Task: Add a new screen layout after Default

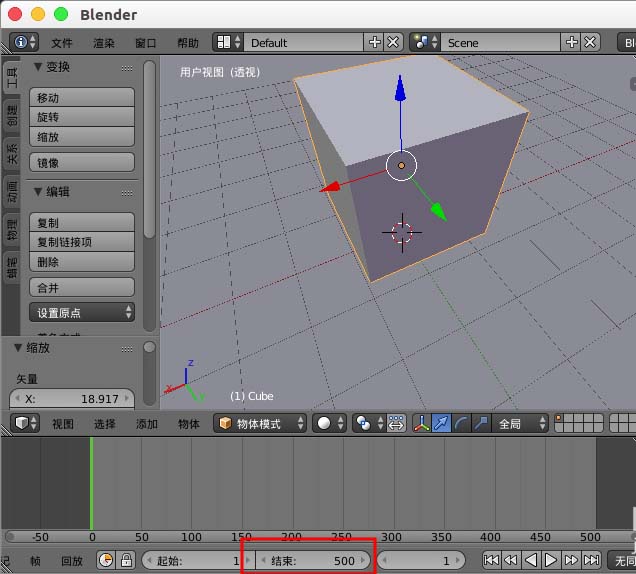Action: pos(374,42)
